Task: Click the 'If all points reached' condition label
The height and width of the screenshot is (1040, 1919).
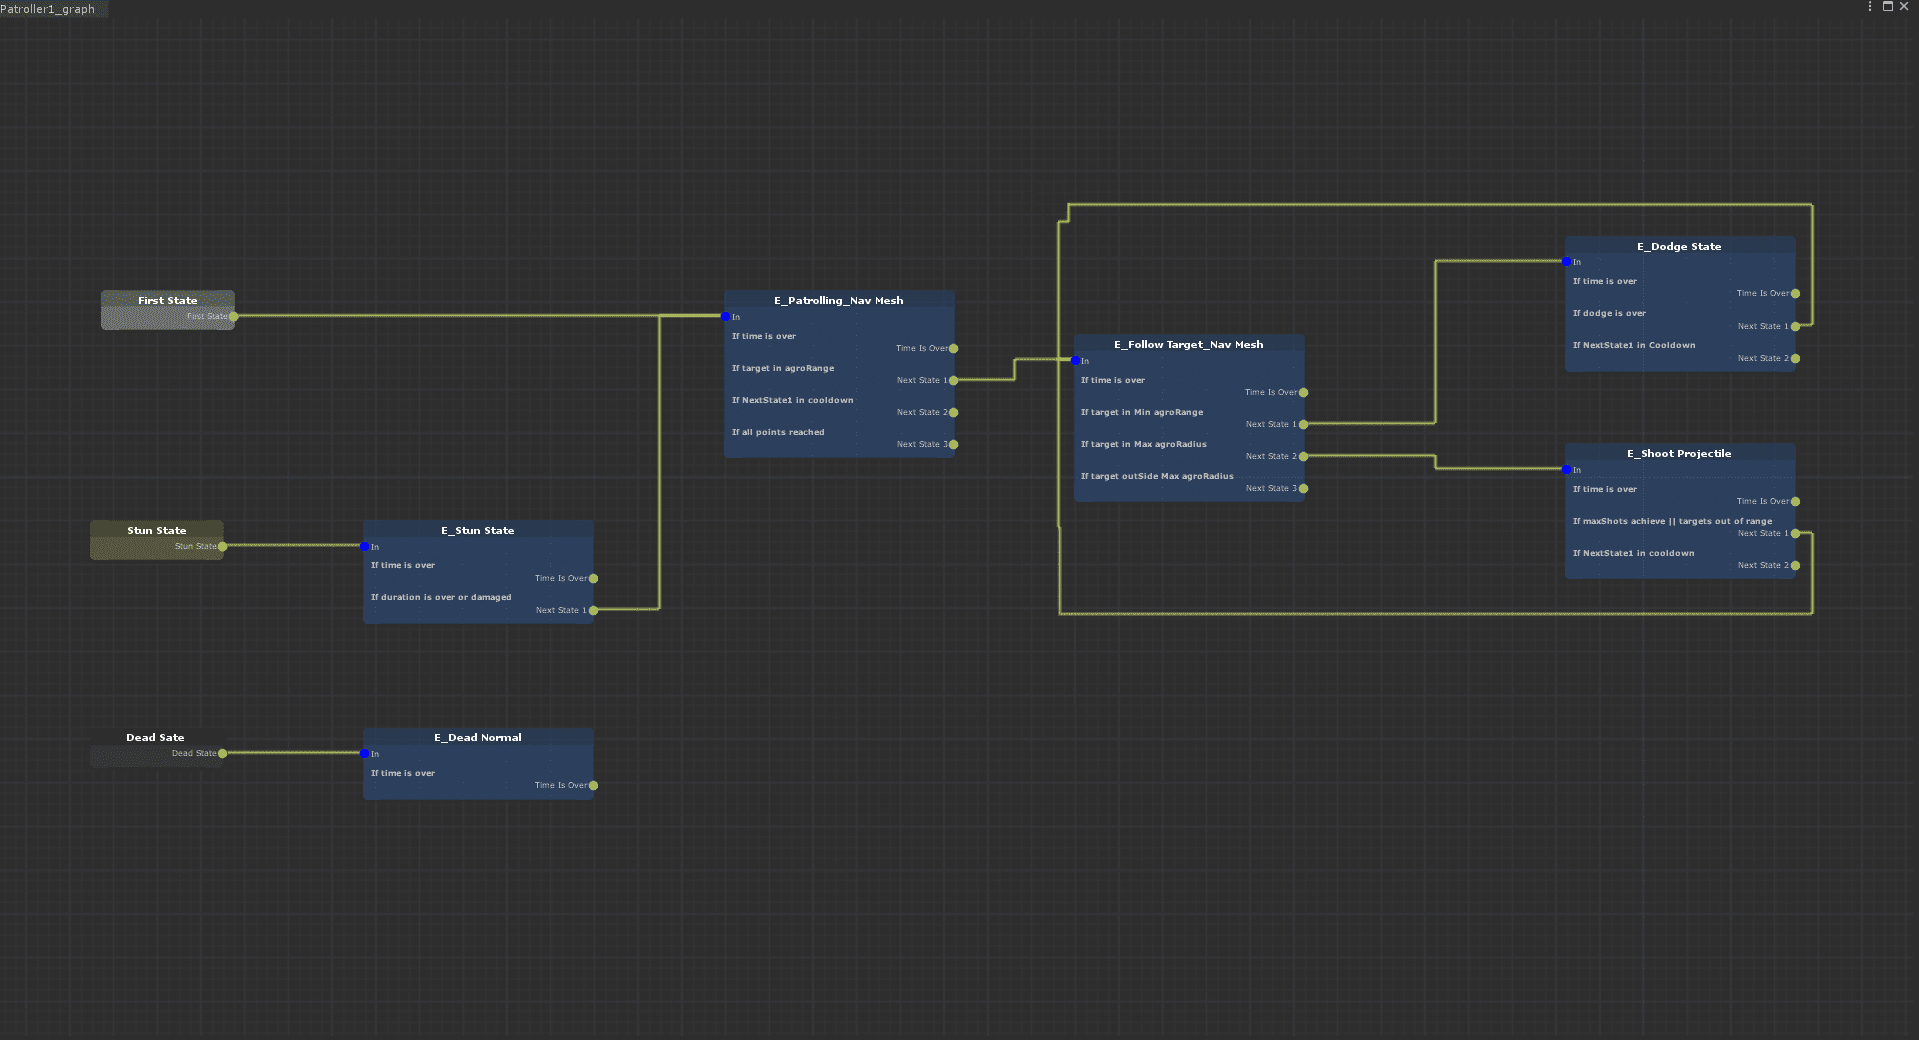Action: pos(778,433)
